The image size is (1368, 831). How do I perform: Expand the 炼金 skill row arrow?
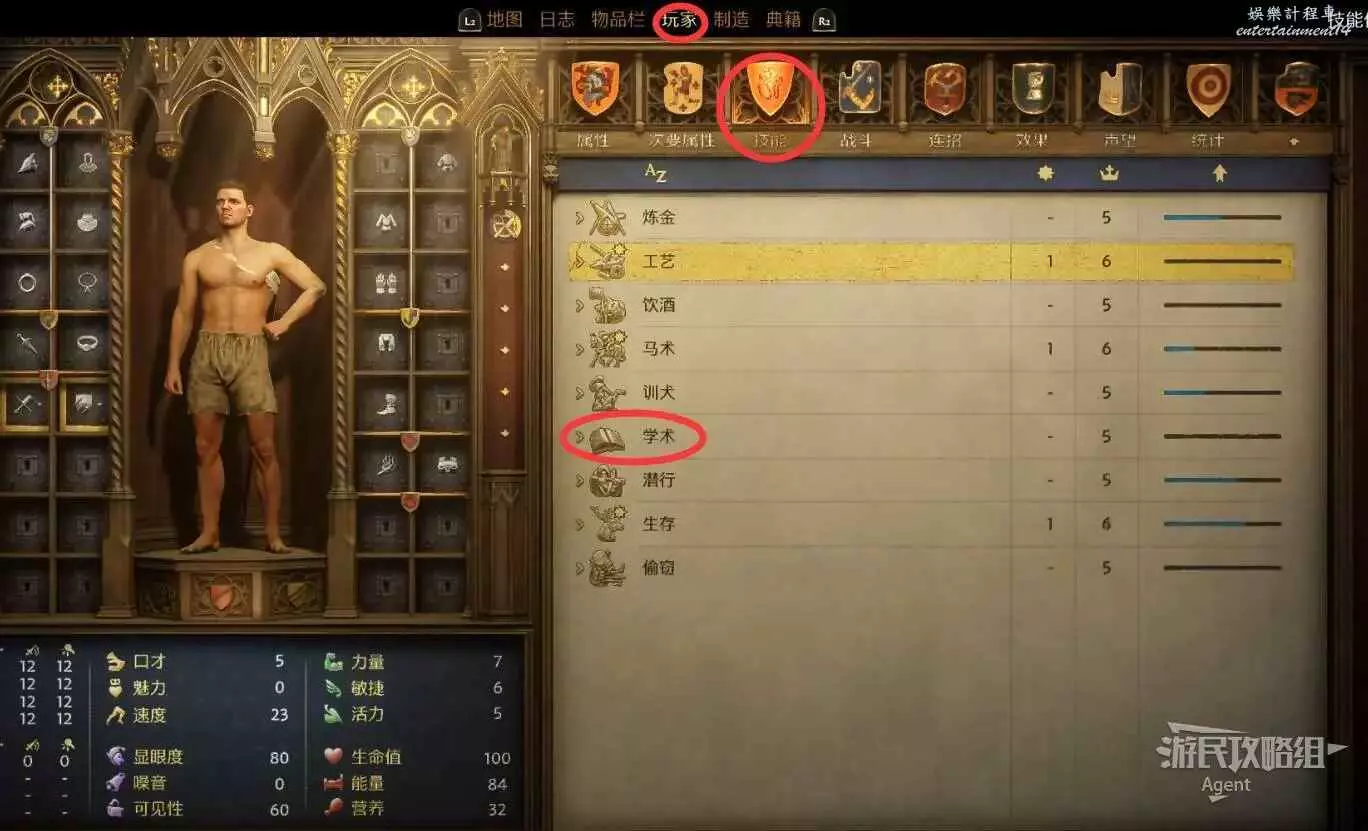pos(578,218)
